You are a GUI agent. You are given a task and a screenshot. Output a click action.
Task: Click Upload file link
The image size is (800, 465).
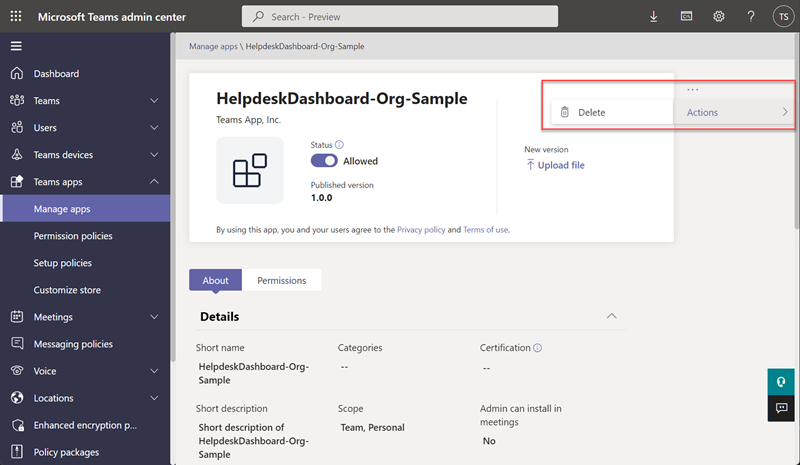coord(556,165)
